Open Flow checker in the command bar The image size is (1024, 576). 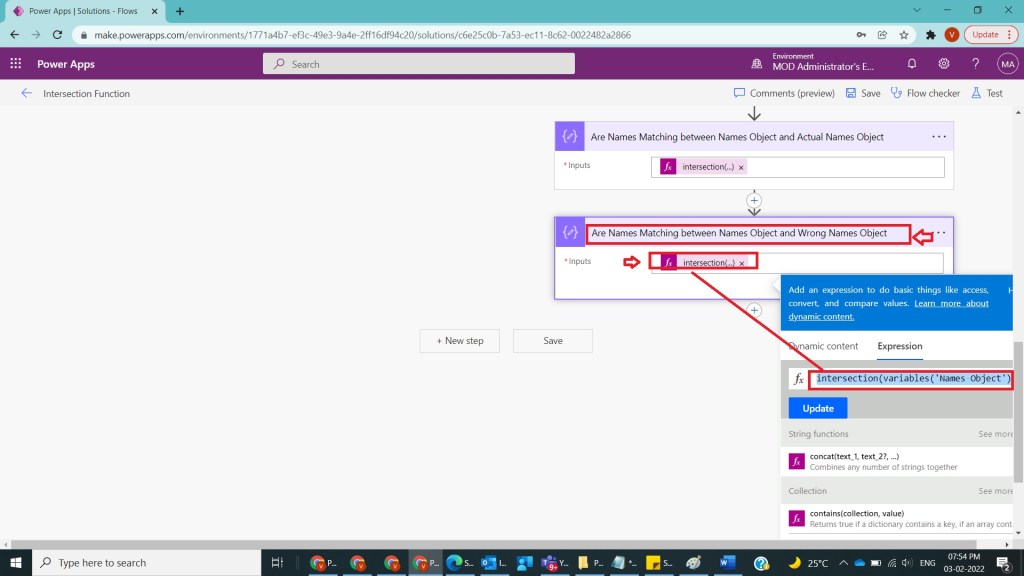925,93
